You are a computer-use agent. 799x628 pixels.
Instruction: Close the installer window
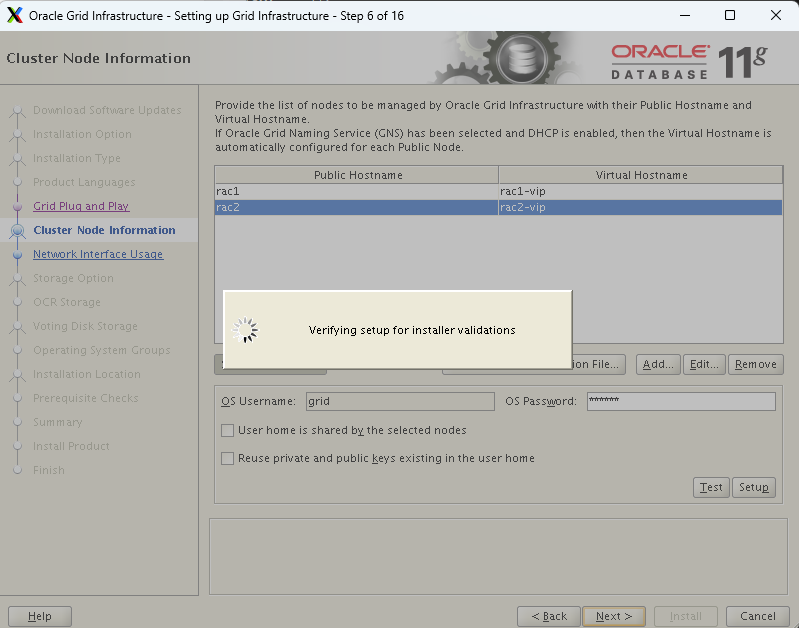776,15
